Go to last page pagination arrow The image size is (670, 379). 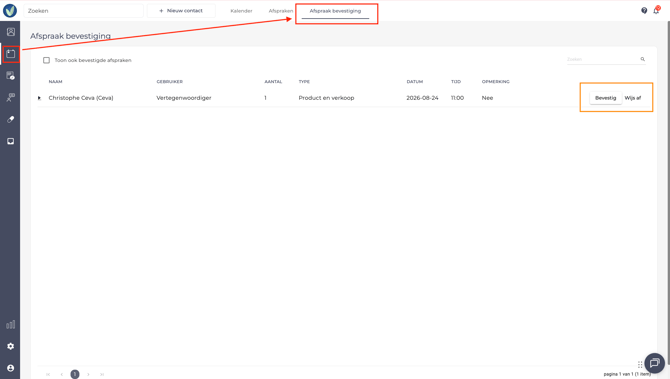pos(102,374)
